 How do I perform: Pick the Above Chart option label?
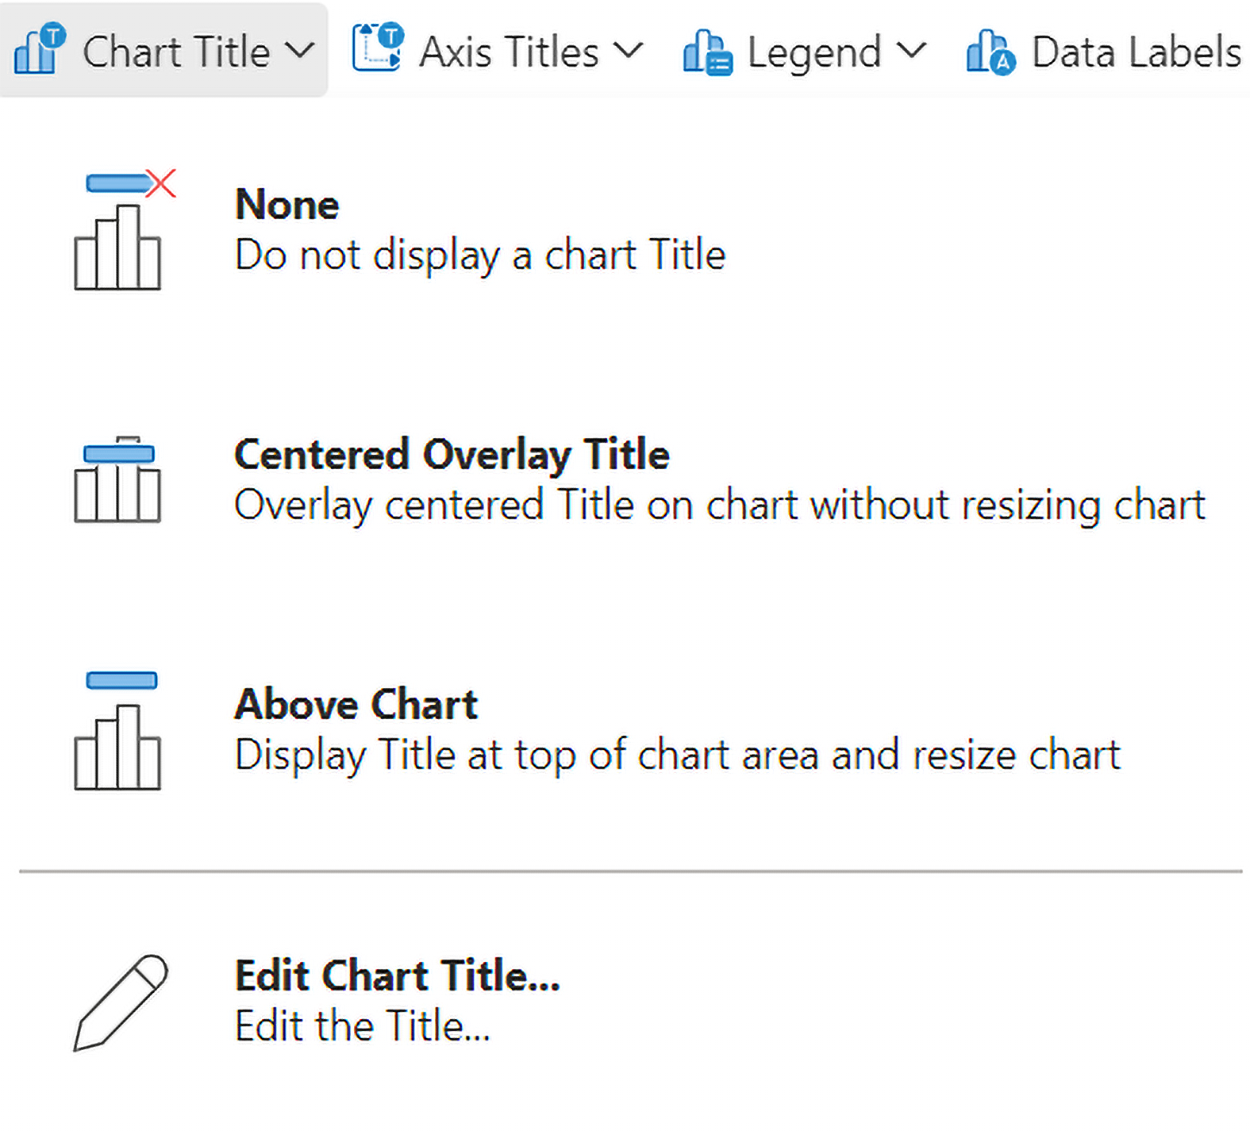[x=356, y=705]
